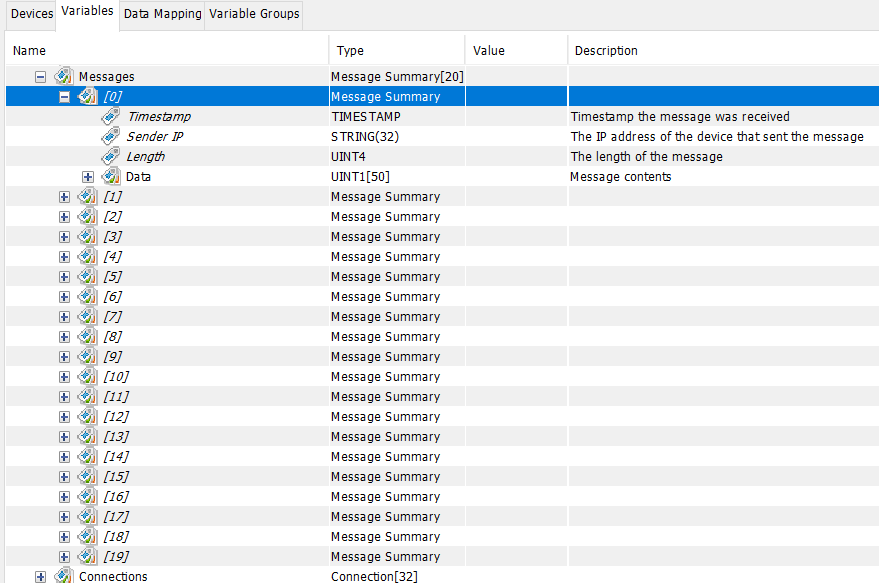The image size is (879, 583).
Task: Expand Message Summary element [1]
Action: point(64,196)
